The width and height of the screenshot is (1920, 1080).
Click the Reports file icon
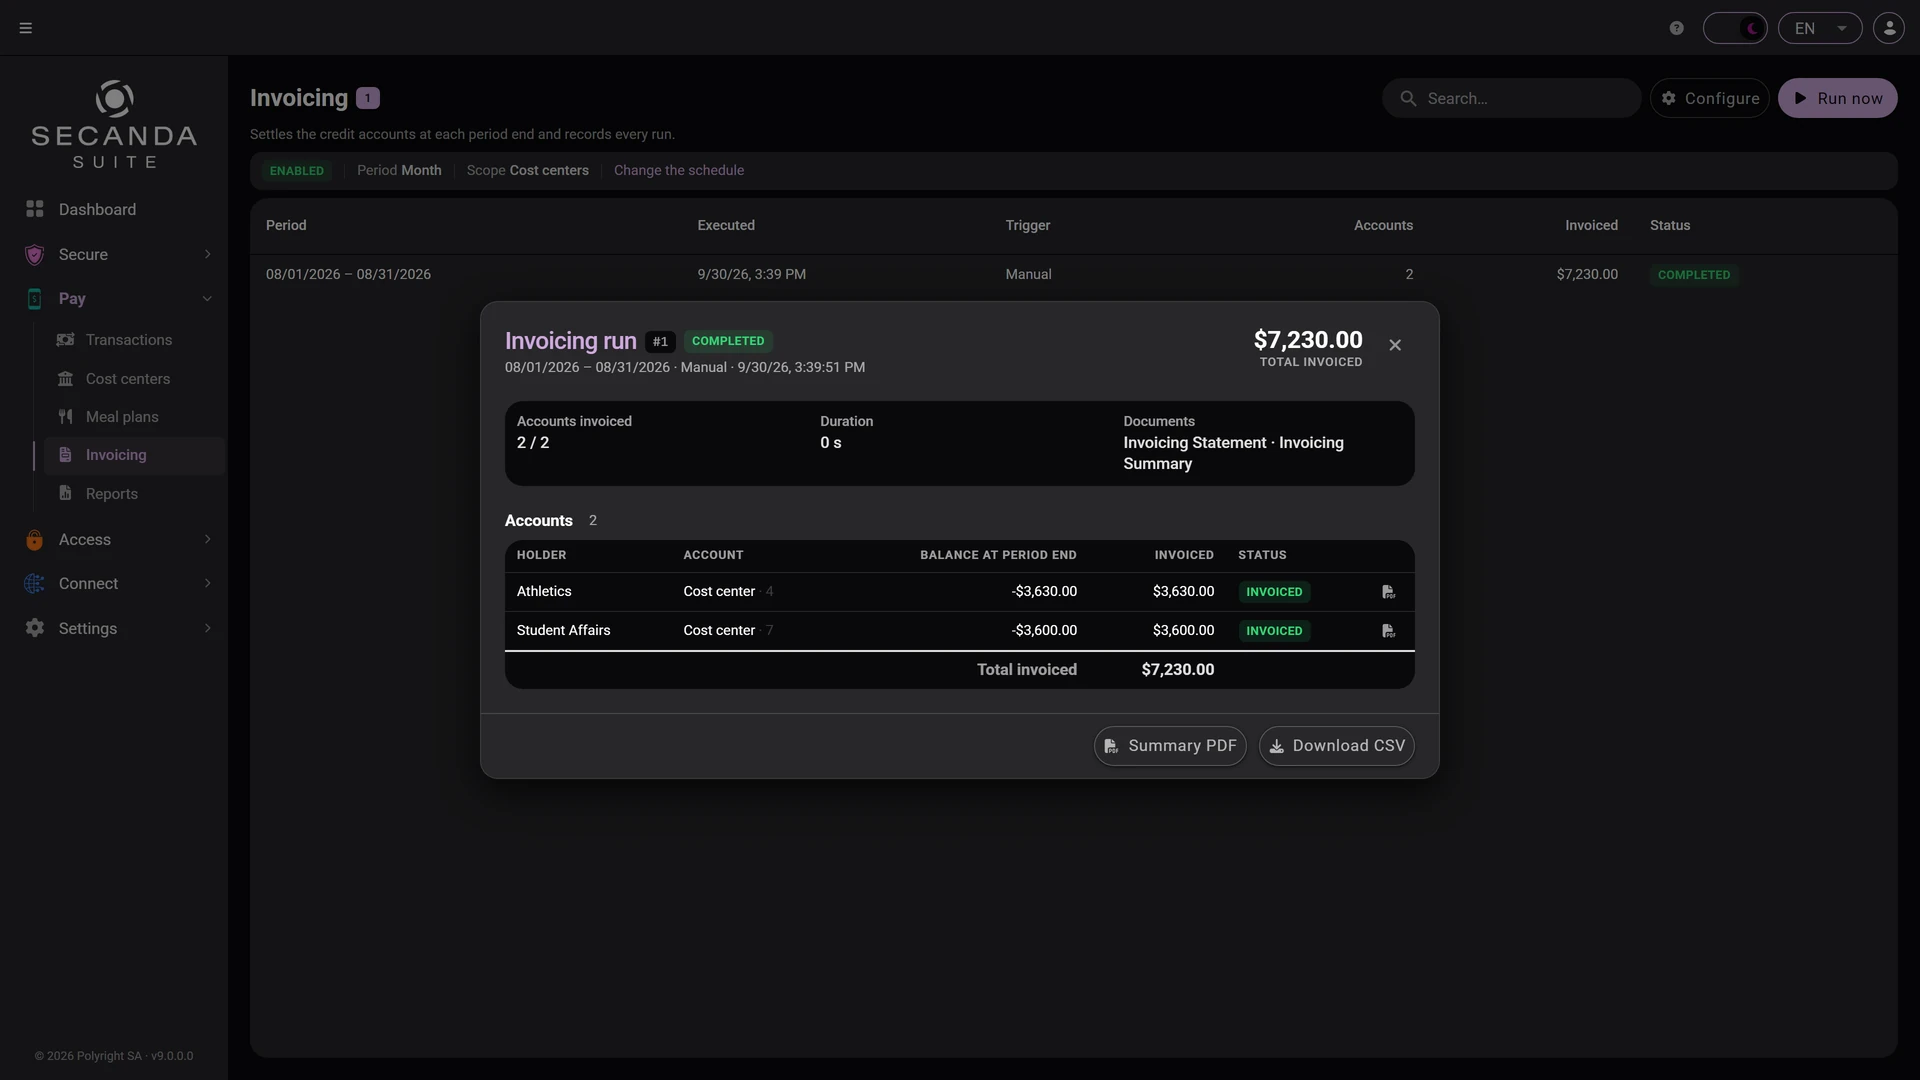pyautogui.click(x=65, y=493)
